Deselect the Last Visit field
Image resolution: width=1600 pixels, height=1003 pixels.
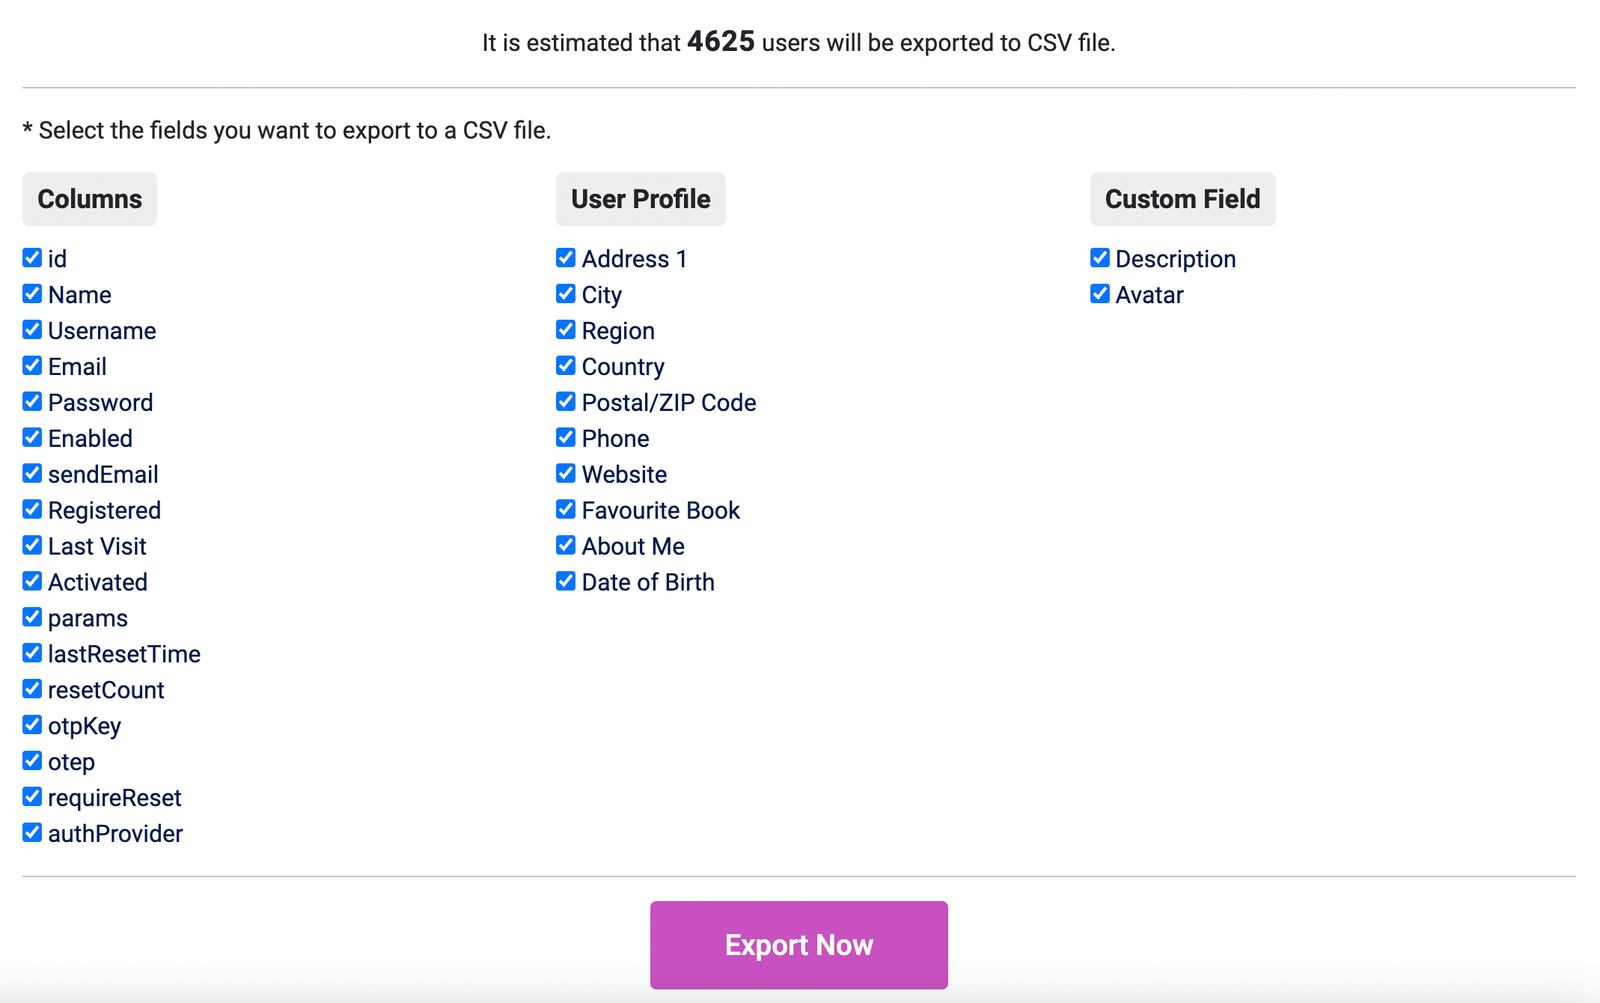(31, 544)
